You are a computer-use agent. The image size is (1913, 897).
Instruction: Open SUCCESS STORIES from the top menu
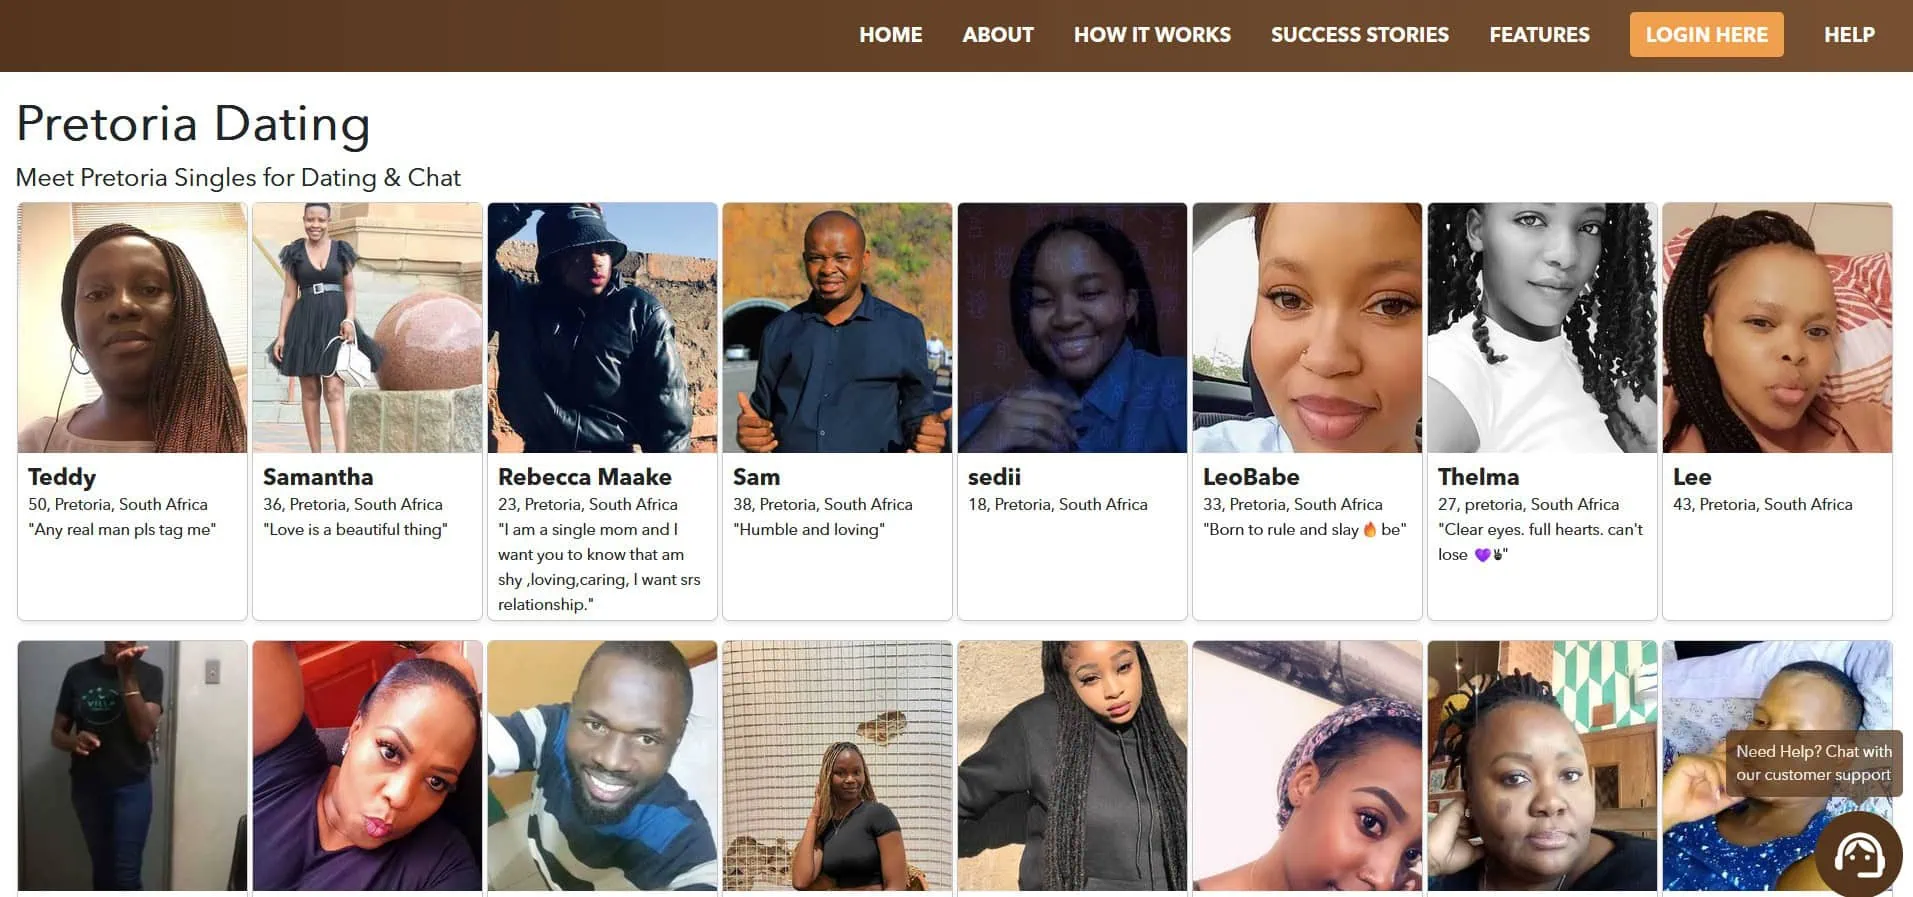point(1359,35)
